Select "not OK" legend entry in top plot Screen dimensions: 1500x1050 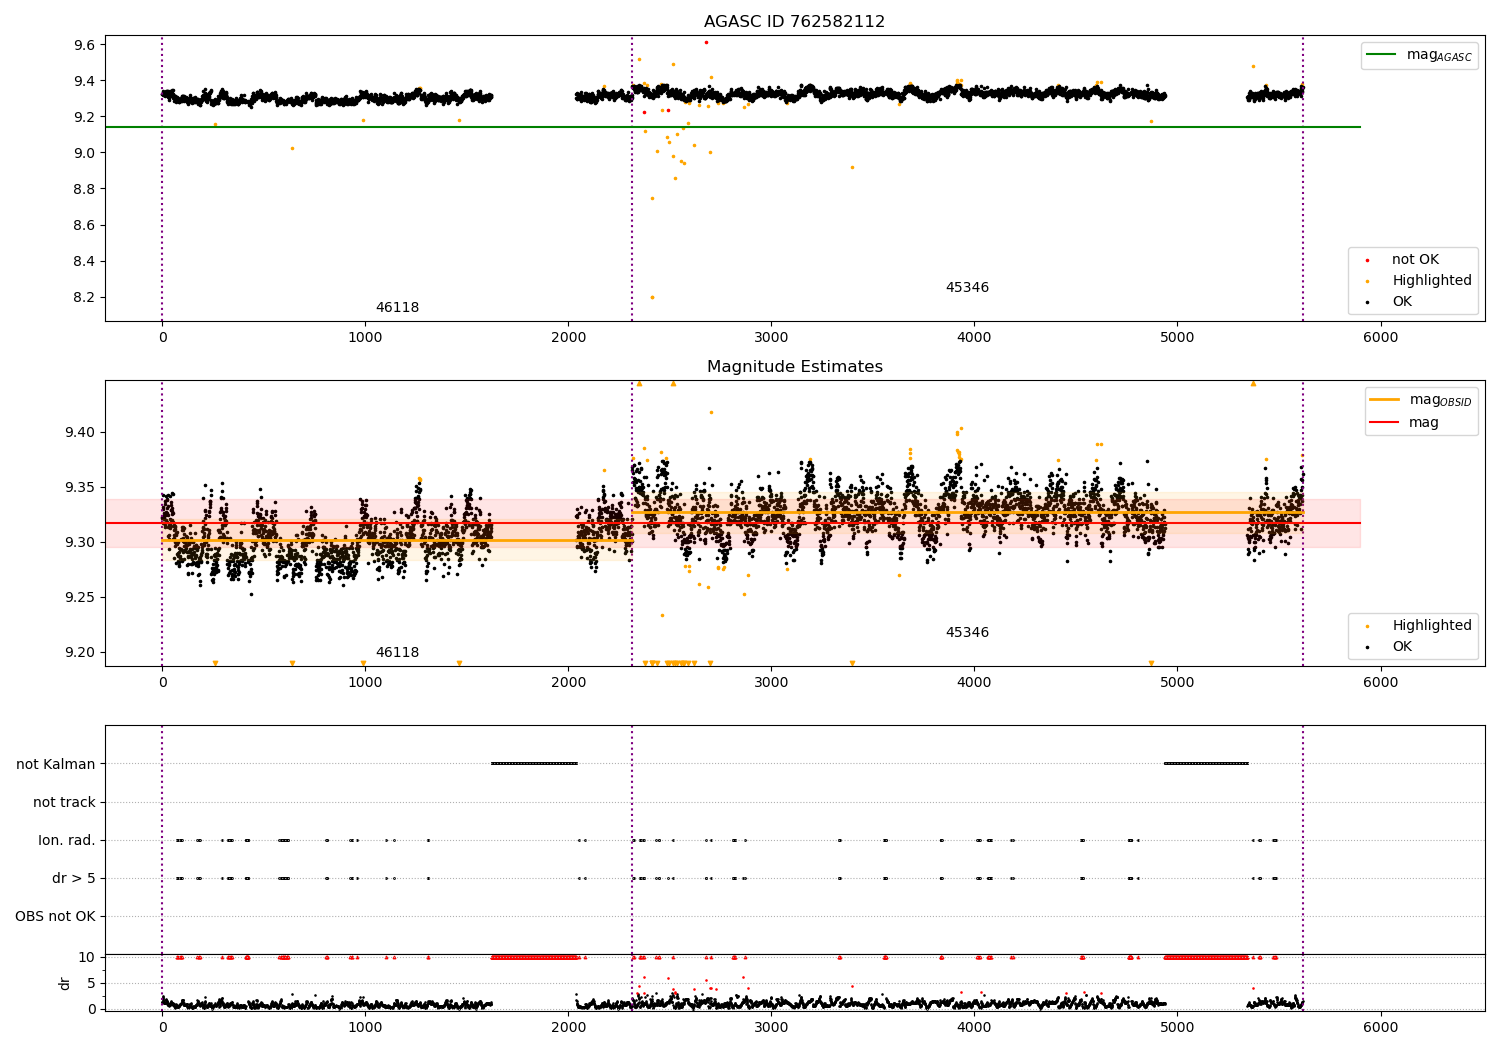coord(1415,260)
